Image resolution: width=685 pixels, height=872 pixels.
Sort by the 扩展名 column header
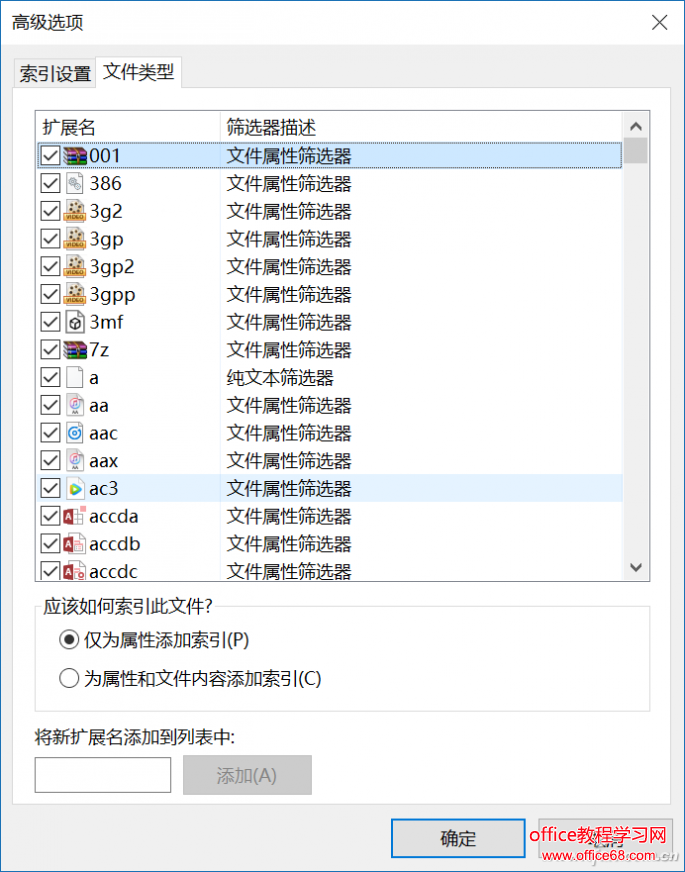(x=128, y=127)
